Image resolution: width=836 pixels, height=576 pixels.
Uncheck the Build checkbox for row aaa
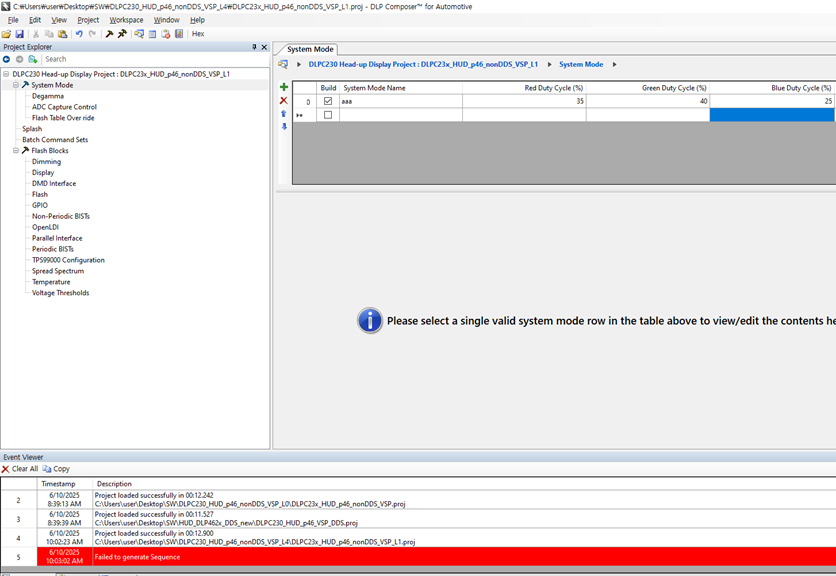coord(328,101)
